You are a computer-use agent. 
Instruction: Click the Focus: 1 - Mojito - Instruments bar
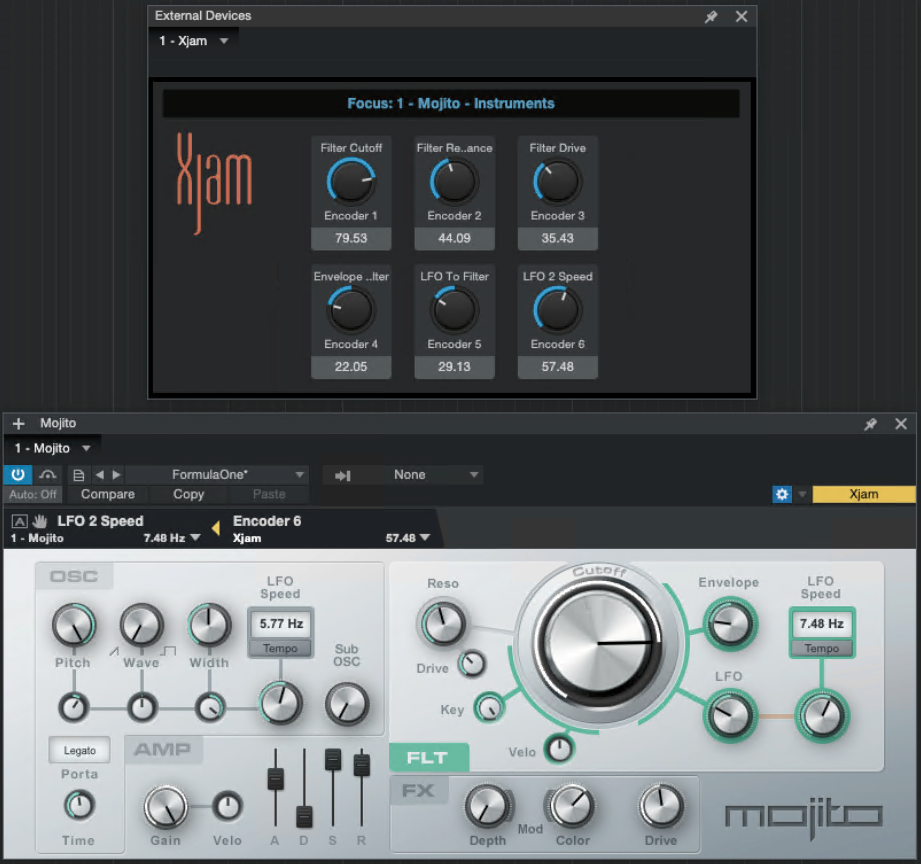click(x=451, y=103)
